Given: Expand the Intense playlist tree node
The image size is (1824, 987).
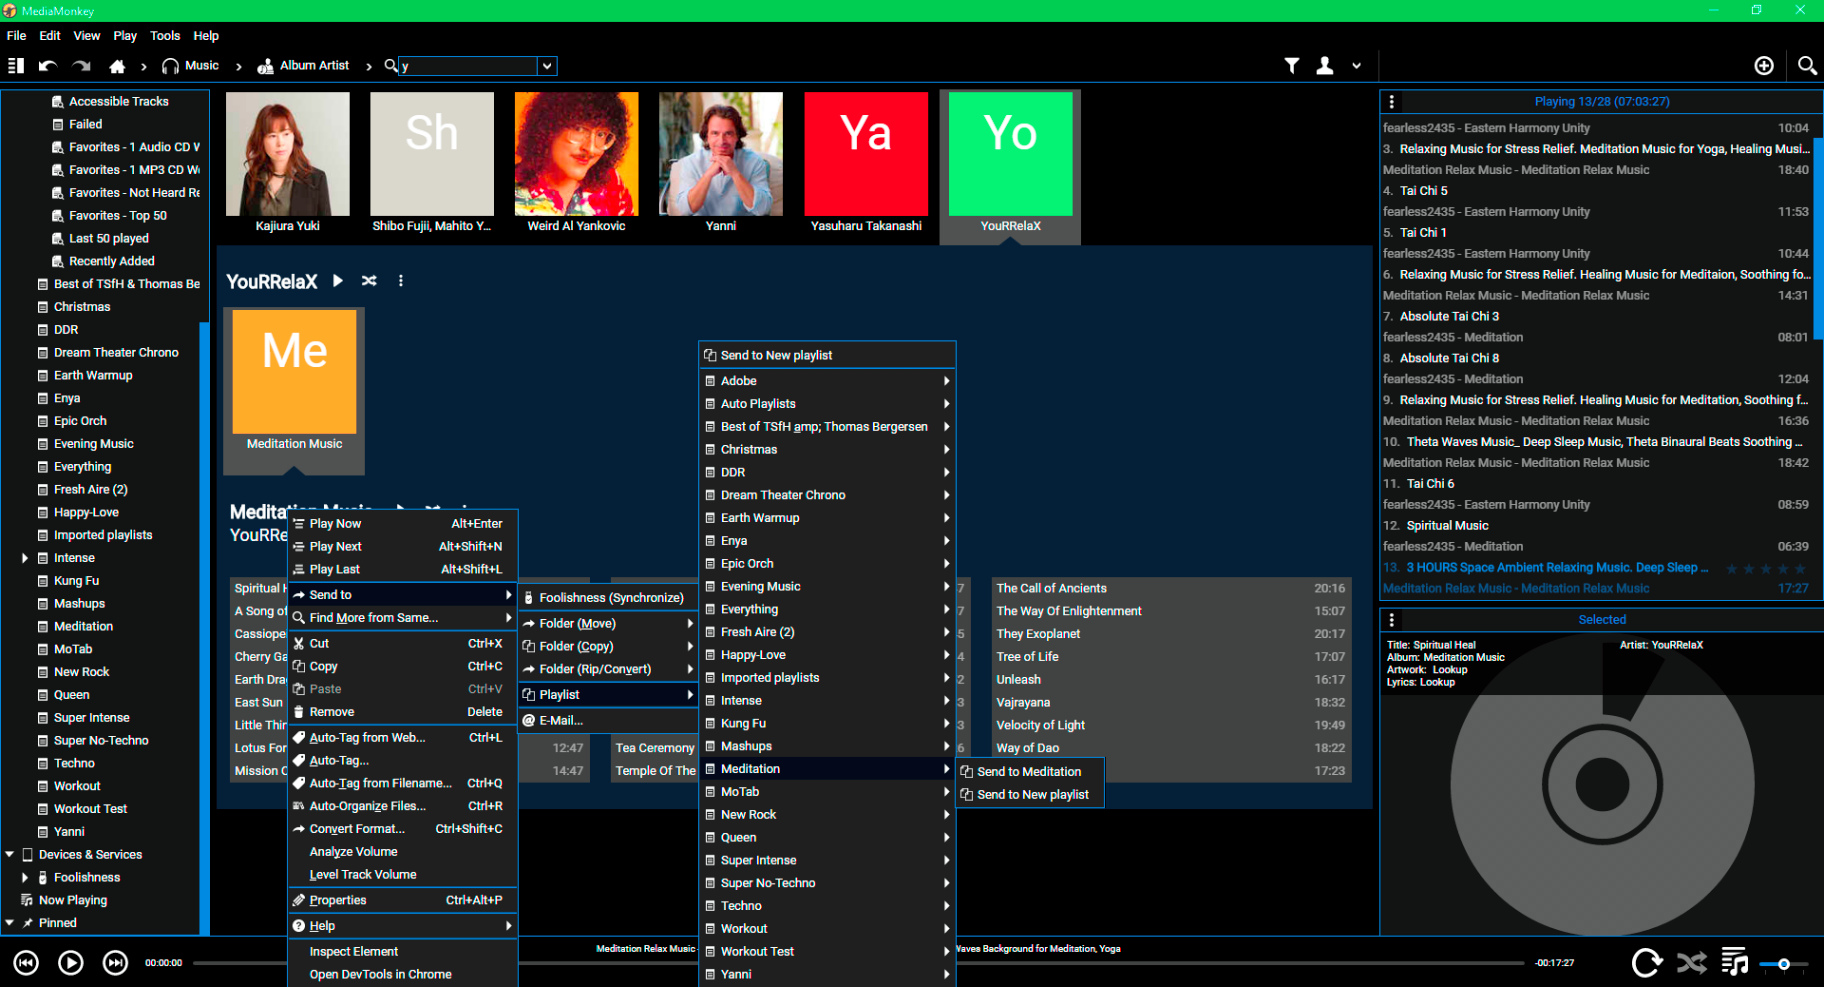Looking at the screenshot, I should pos(25,558).
